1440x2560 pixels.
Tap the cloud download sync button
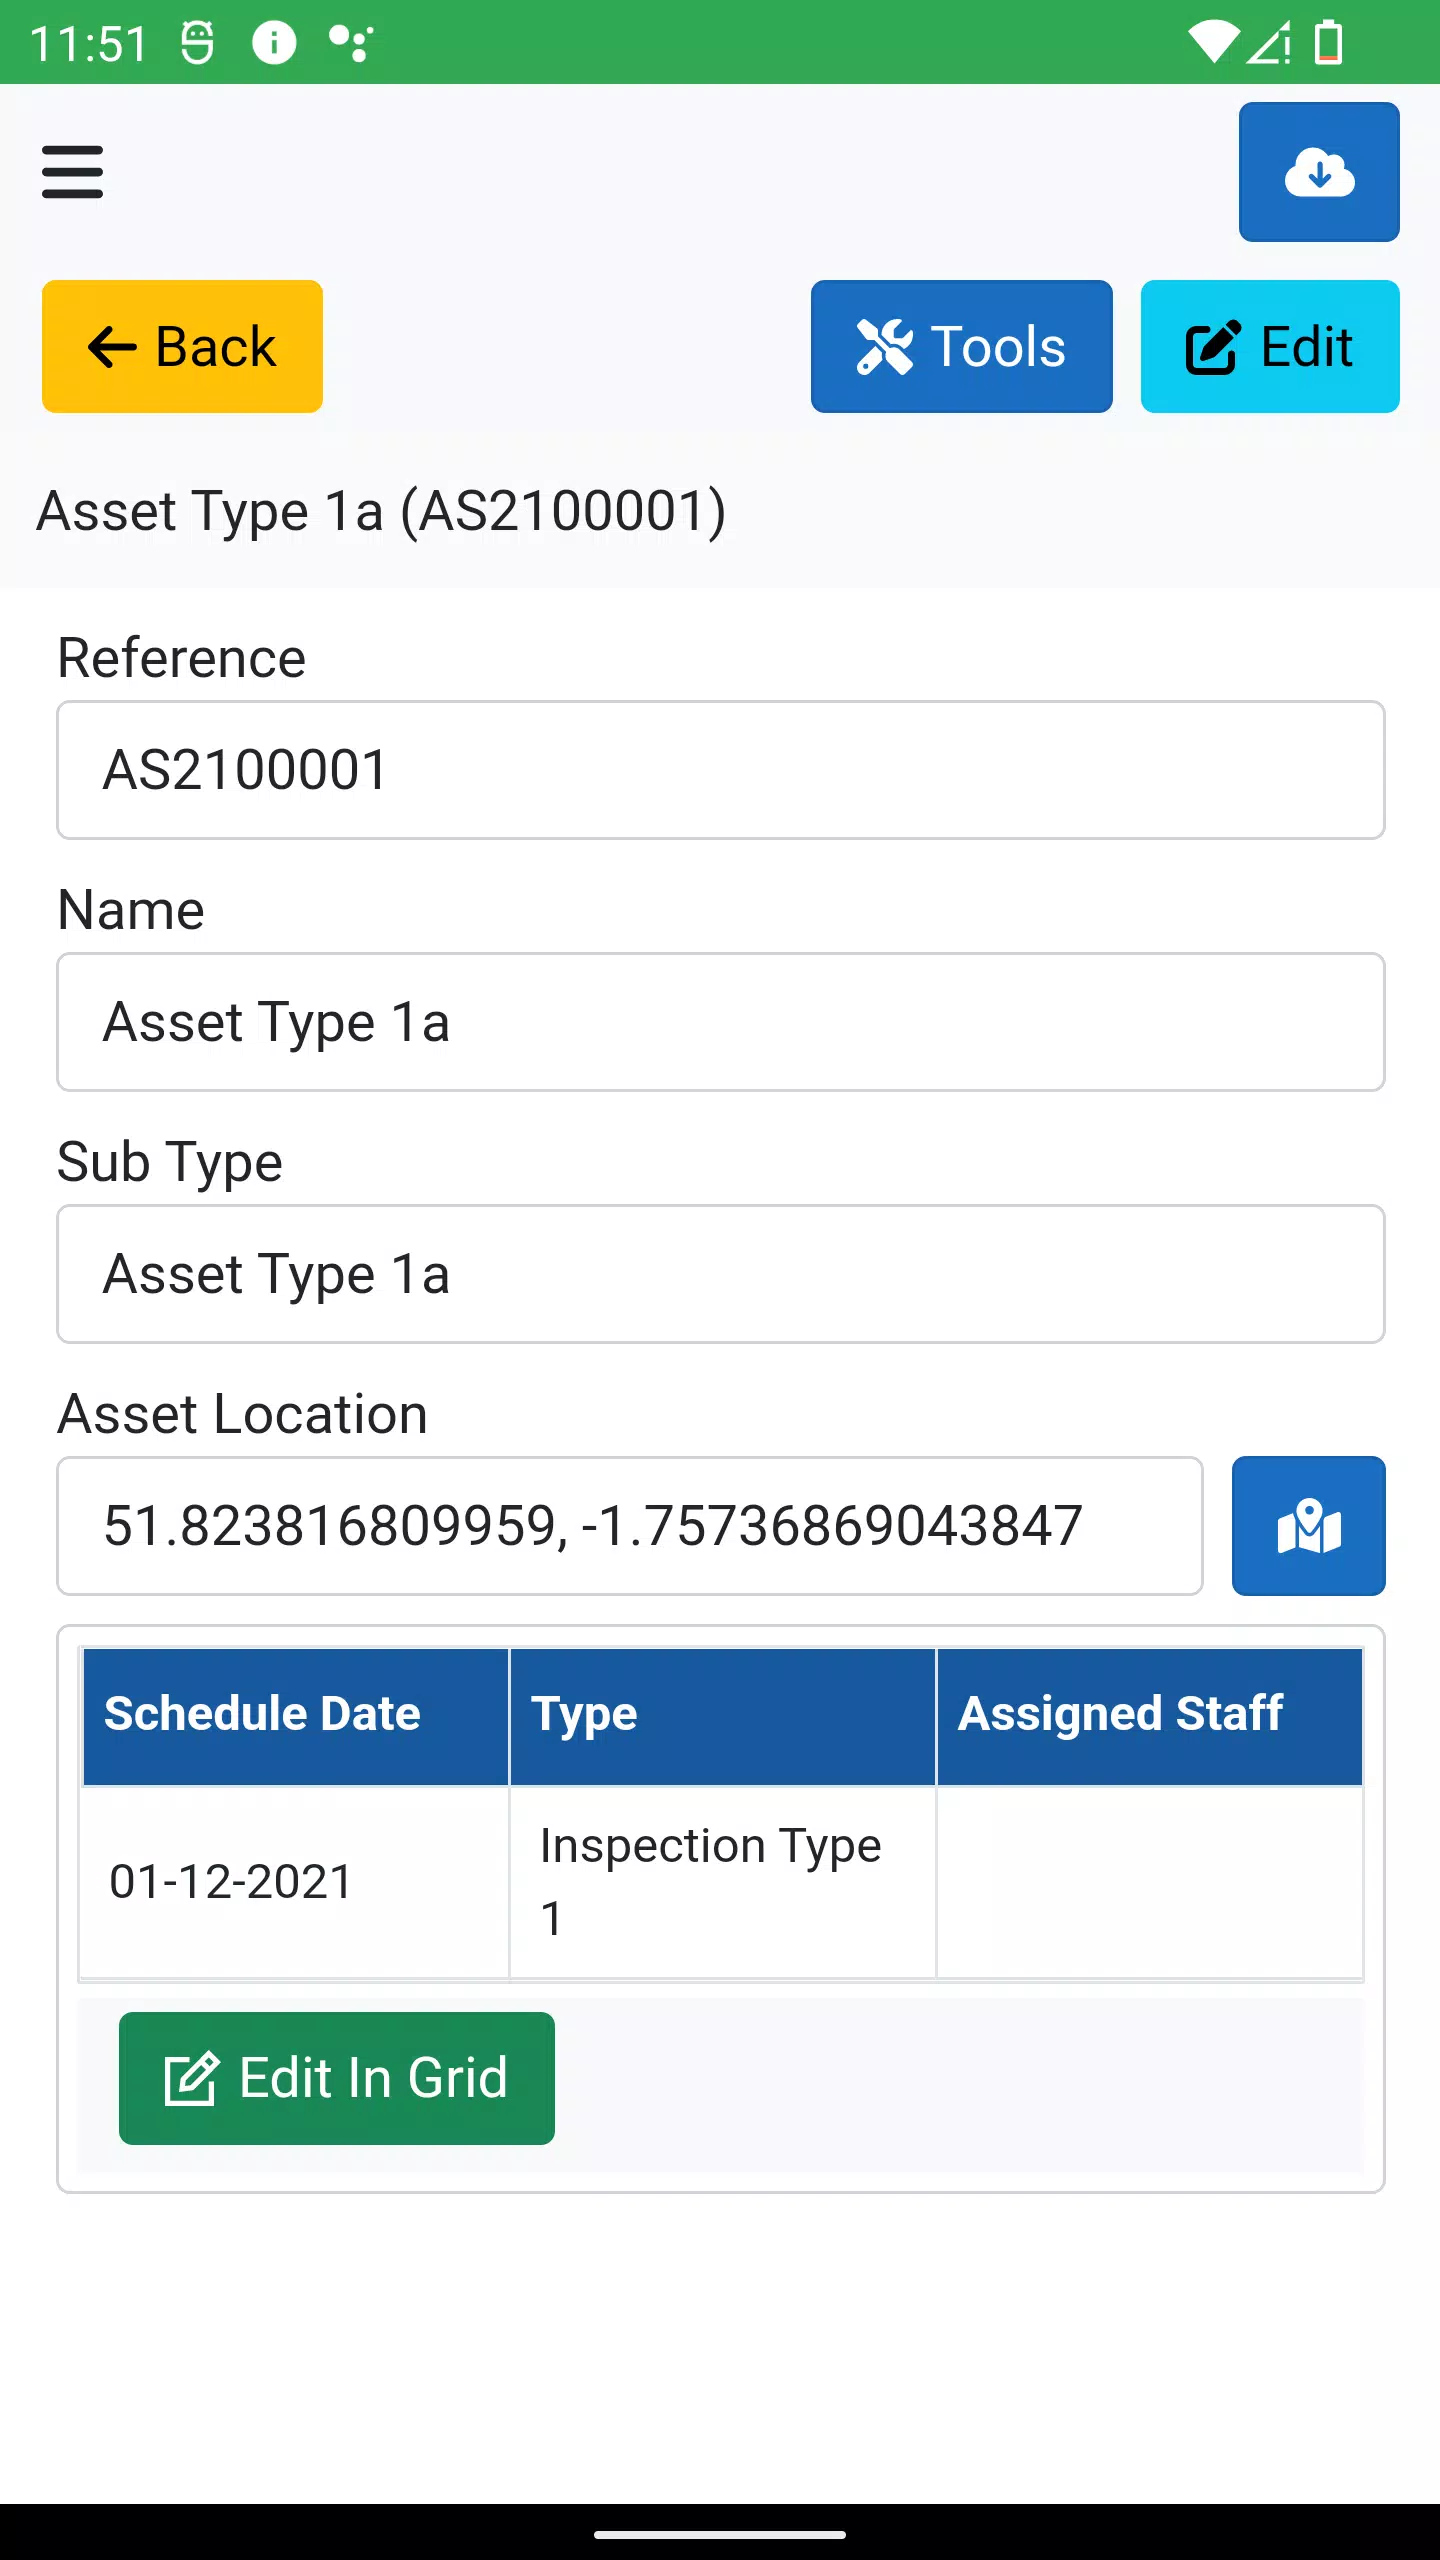pos(1319,172)
